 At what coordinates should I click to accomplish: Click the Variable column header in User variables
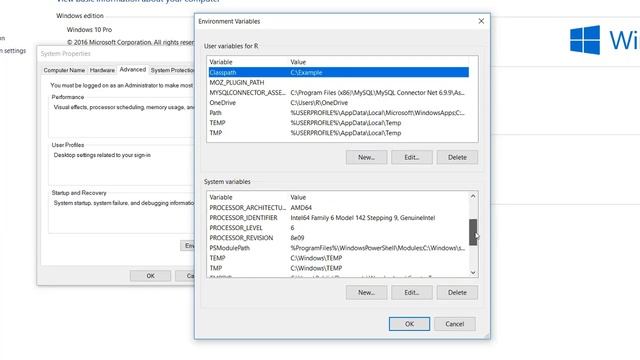[221, 62]
